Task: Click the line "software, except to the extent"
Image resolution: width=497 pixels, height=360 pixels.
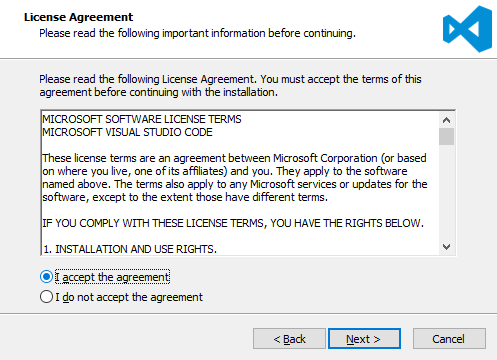Action: pyautogui.click(x=185, y=197)
